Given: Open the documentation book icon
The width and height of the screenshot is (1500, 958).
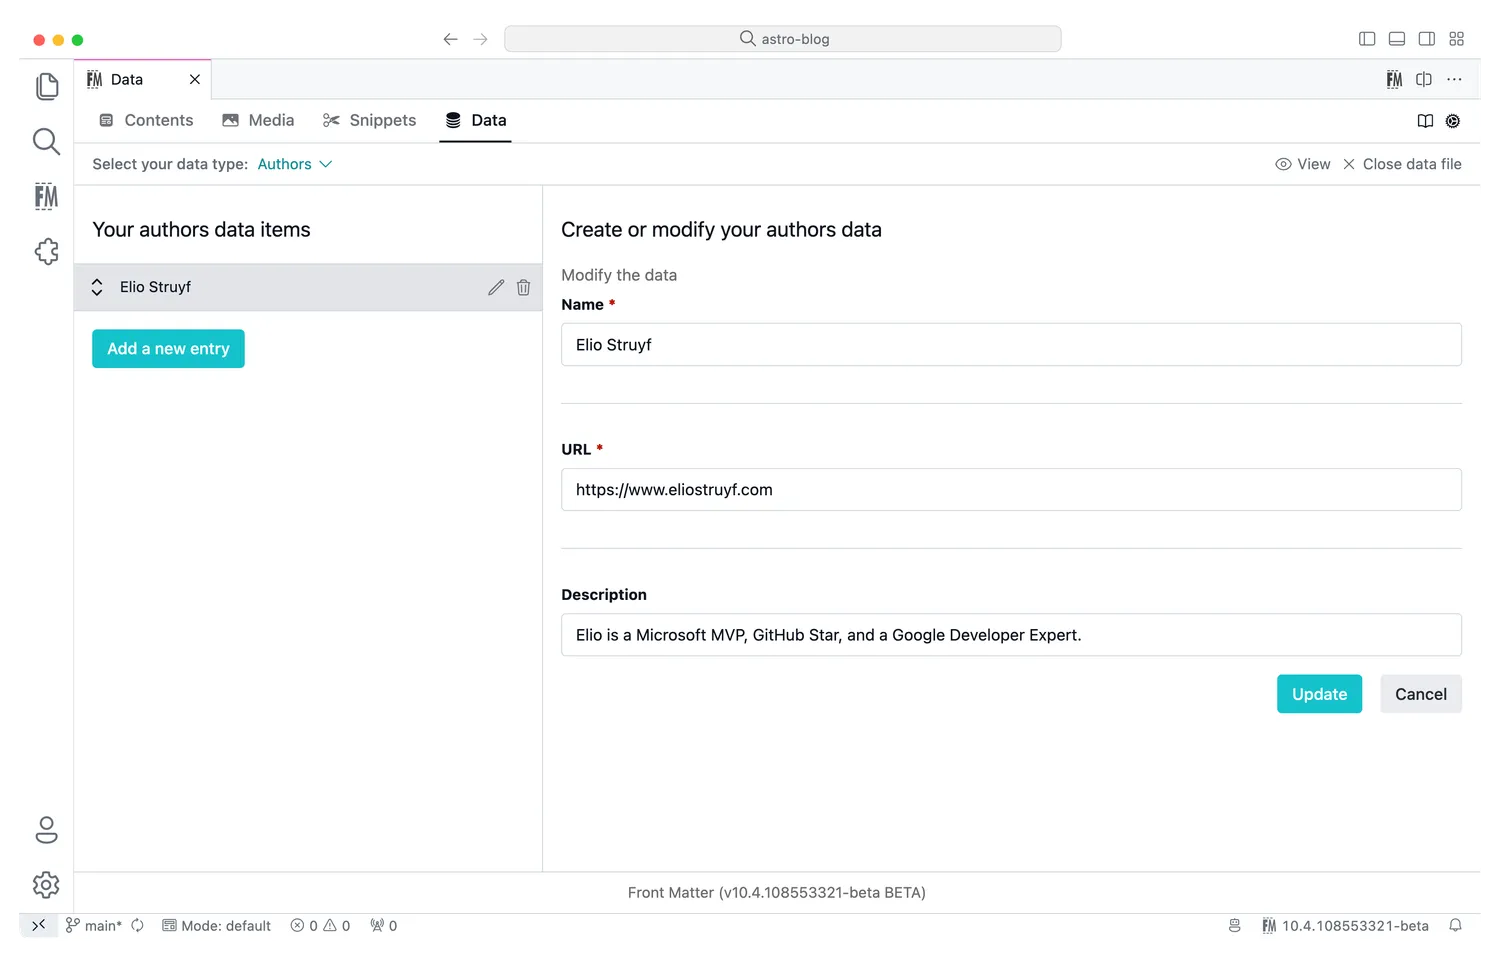Looking at the screenshot, I should click(x=1425, y=121).
